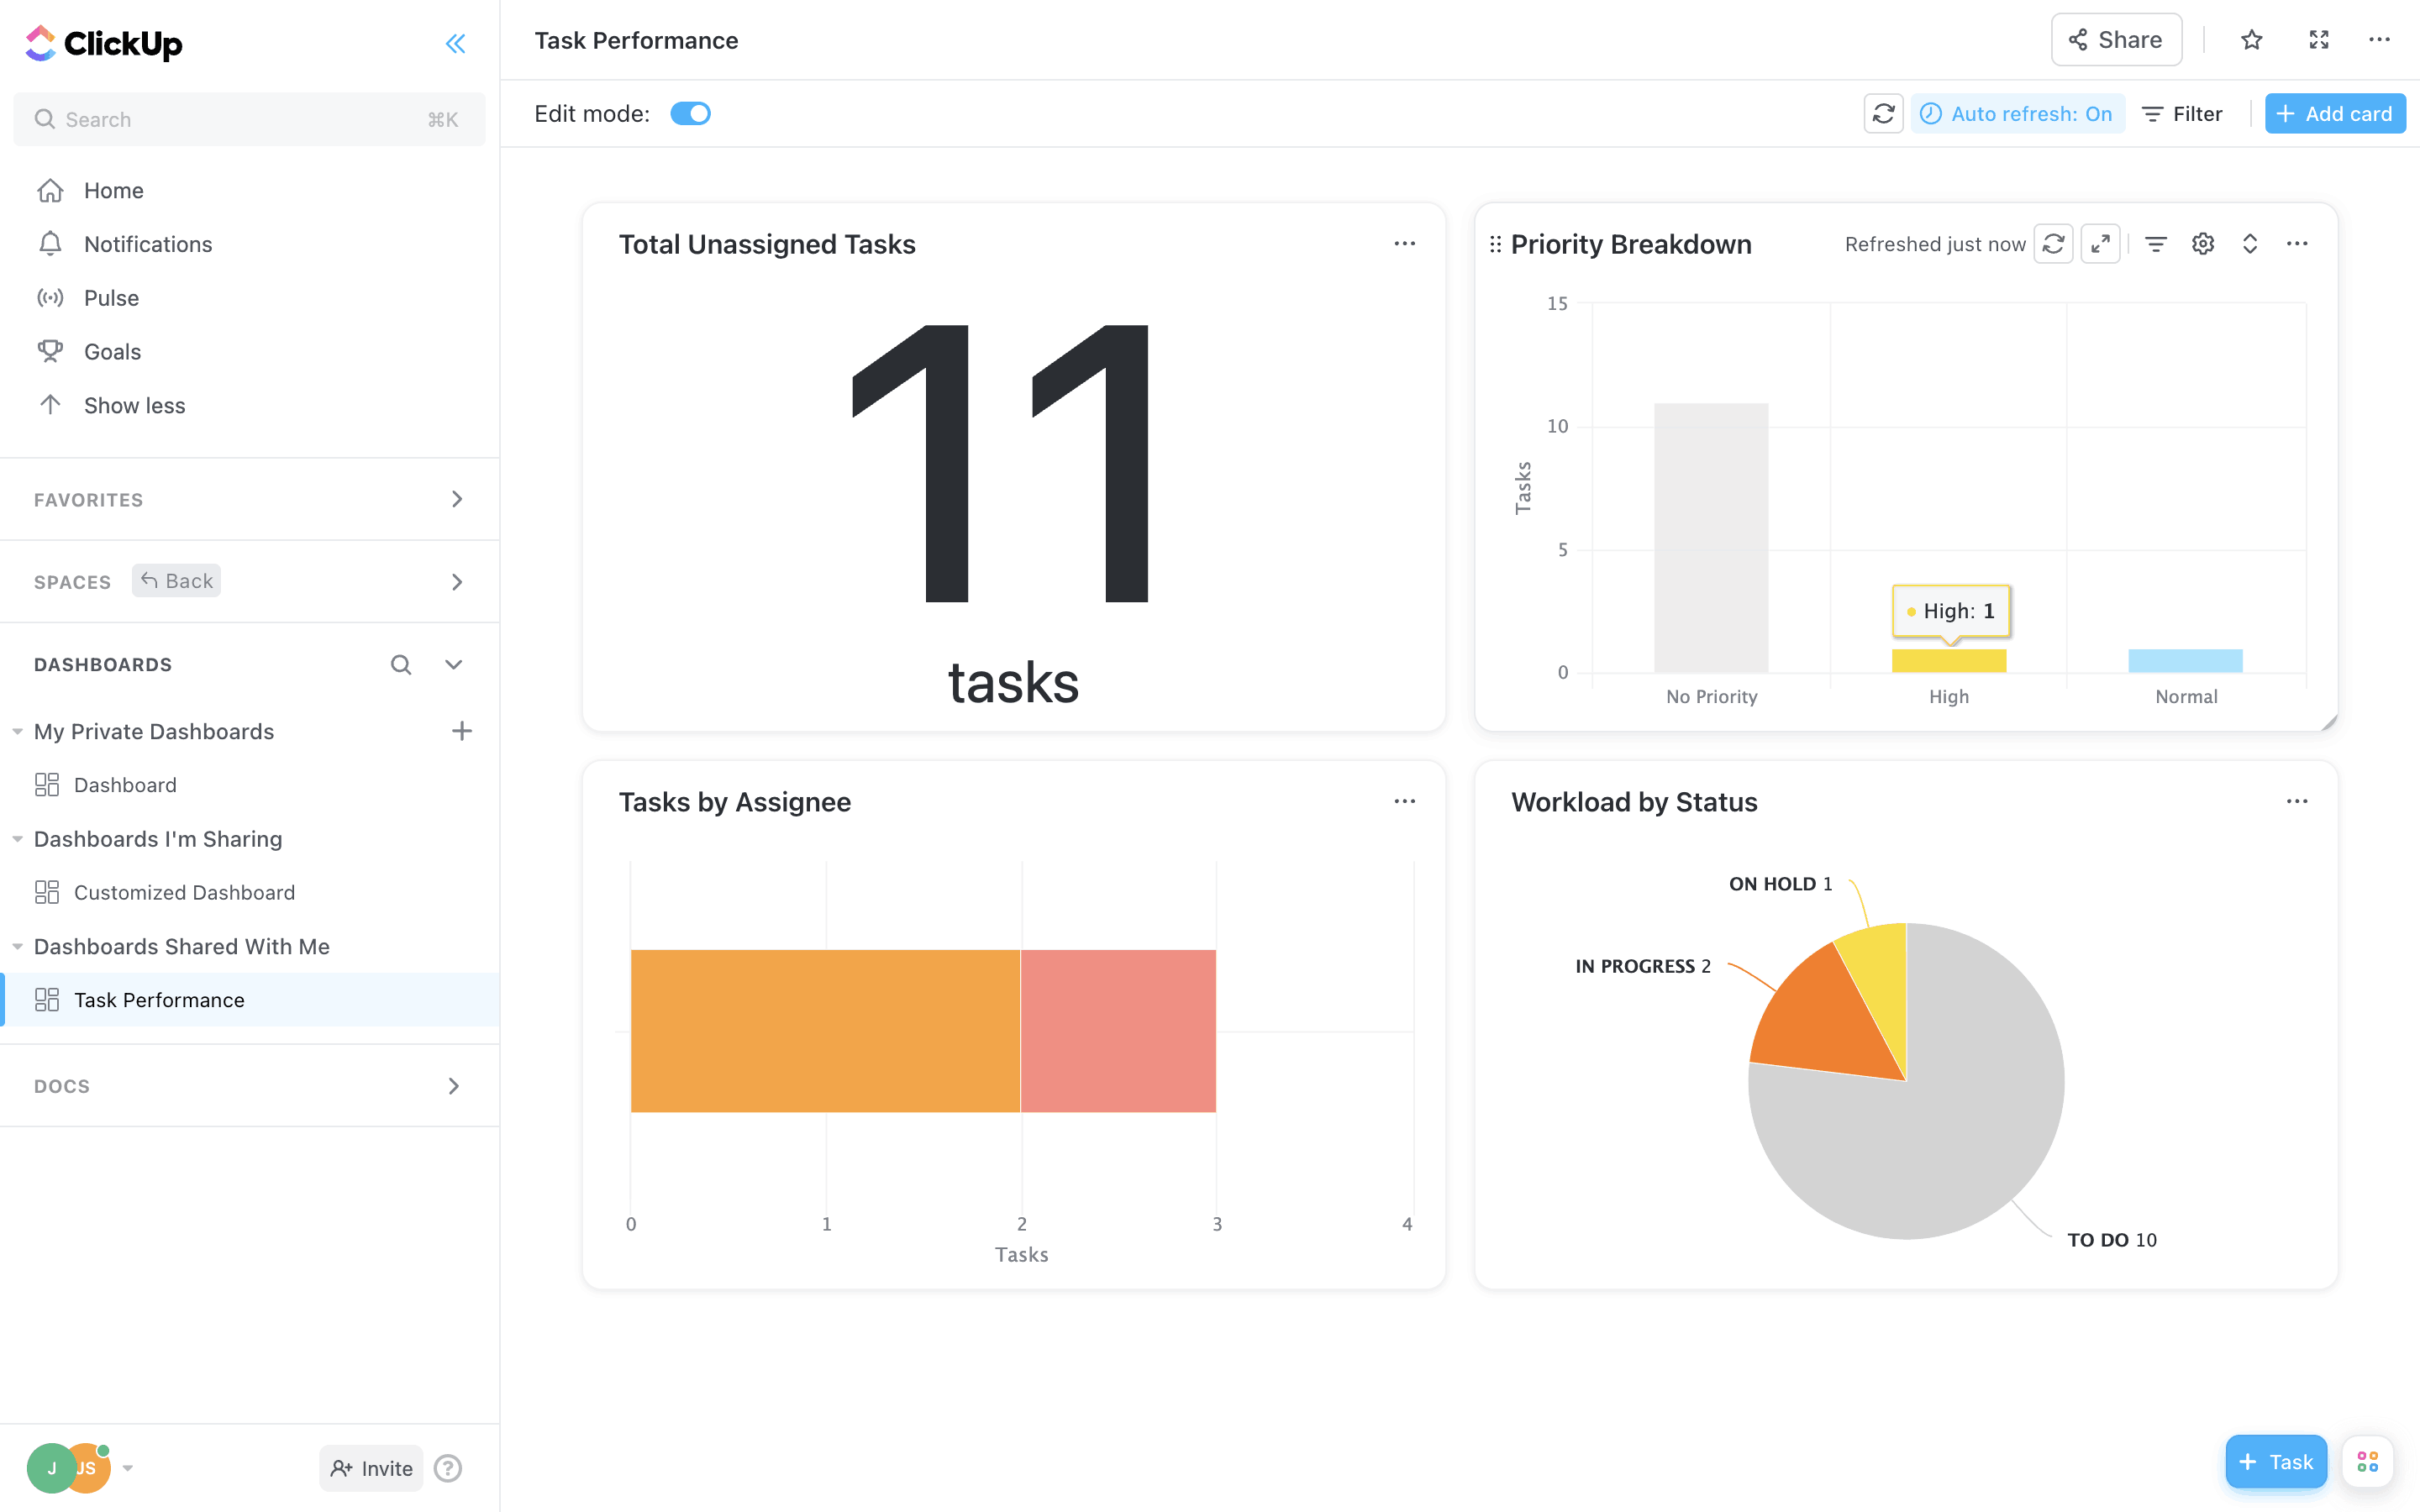Viewport: 2420px width, 1512px height.
Task: Search dashboards using magnifier icon
Action: click(400, 665)
